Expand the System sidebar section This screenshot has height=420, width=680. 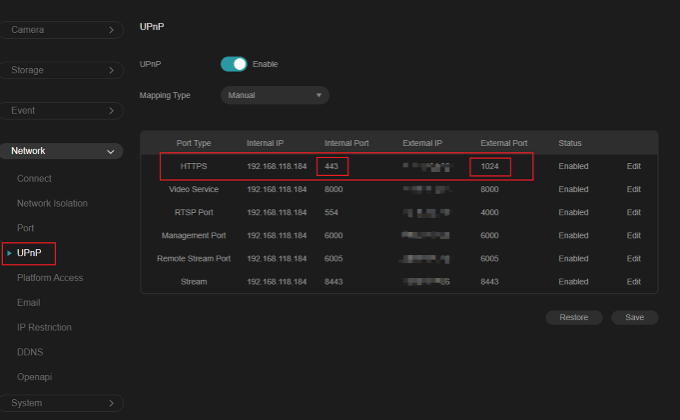(62, 403)
